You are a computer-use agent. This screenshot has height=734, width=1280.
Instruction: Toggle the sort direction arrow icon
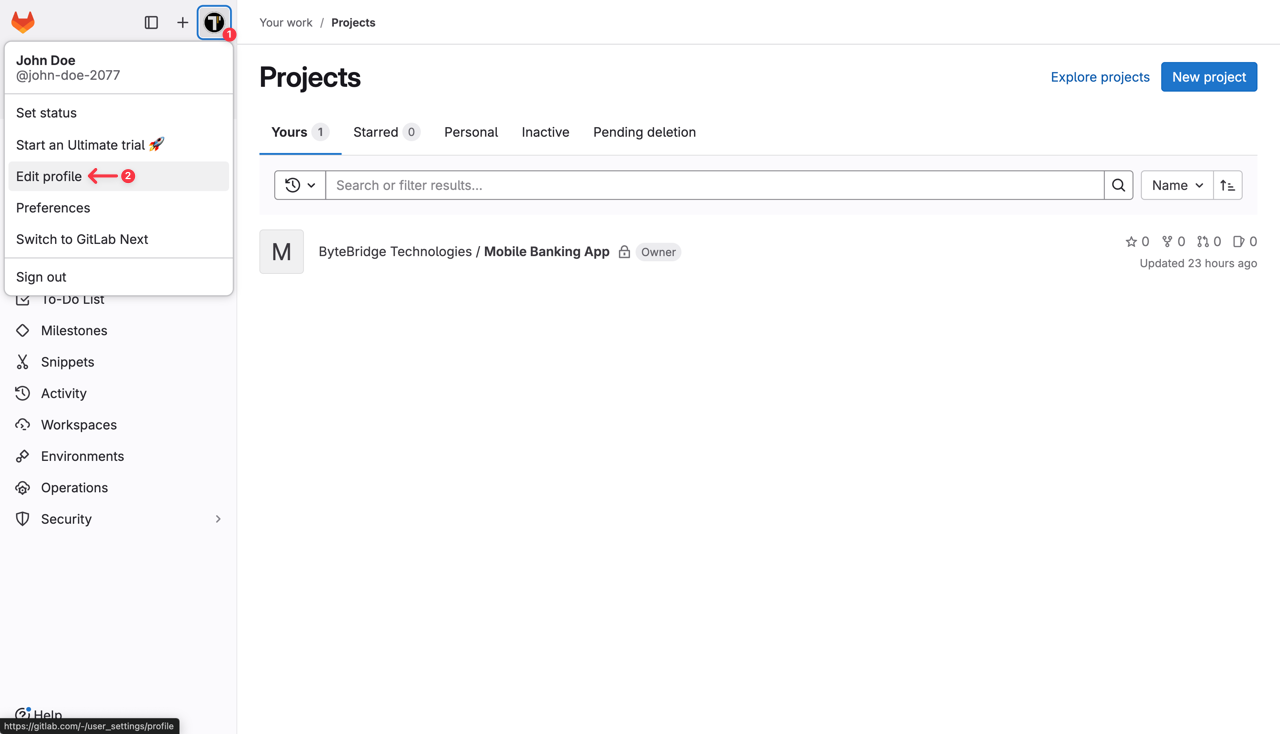[1228, 185]
